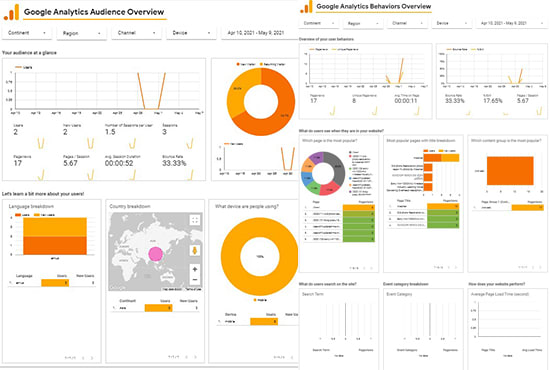Click the Search Term chart title

[x=313, y=294]
